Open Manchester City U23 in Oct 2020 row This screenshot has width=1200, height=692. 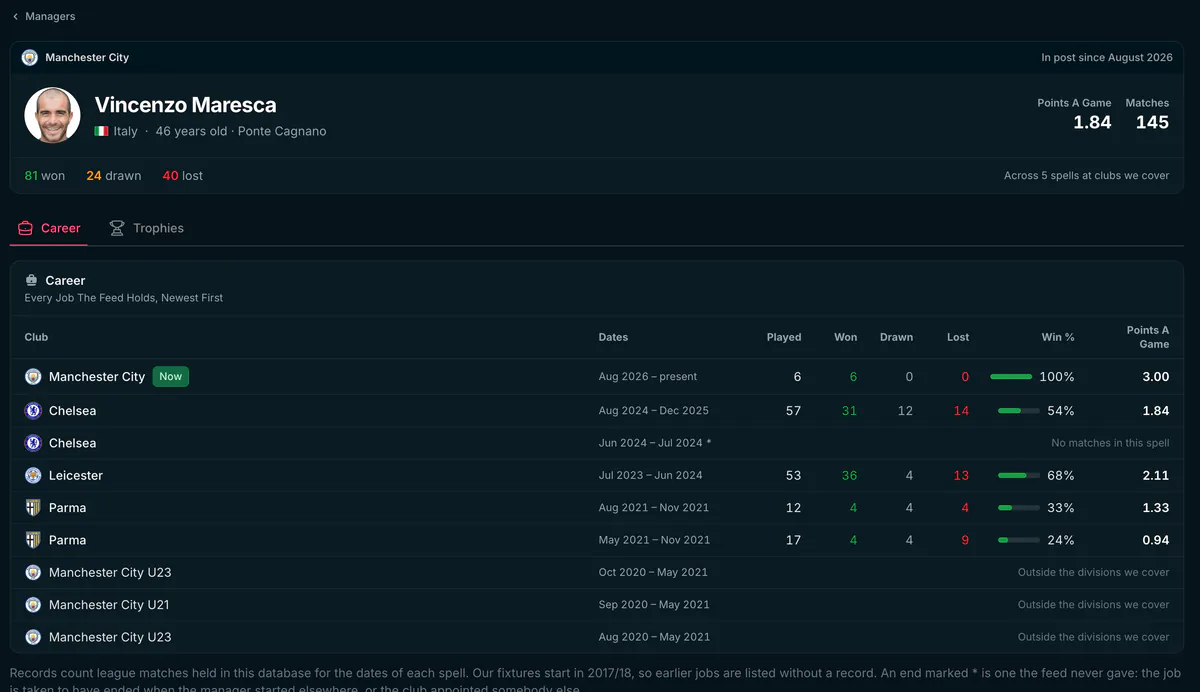coord(110,572)
